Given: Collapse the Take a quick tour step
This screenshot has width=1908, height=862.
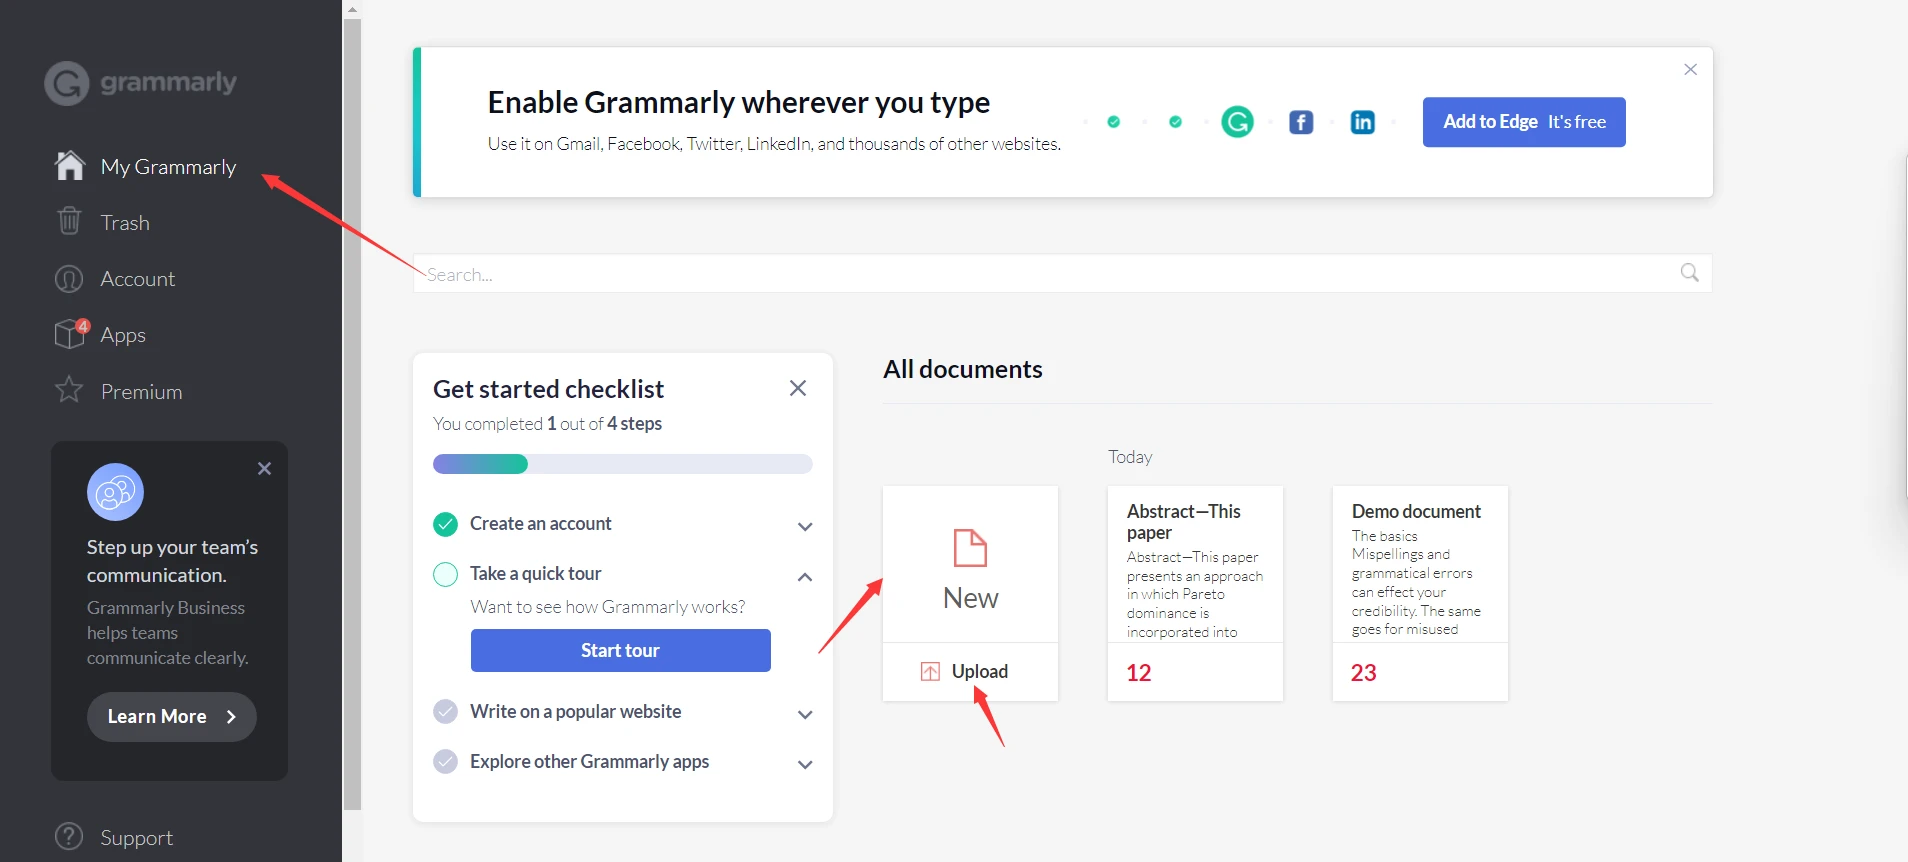Looking at the screenshot, I should click(x=805, y=577).
